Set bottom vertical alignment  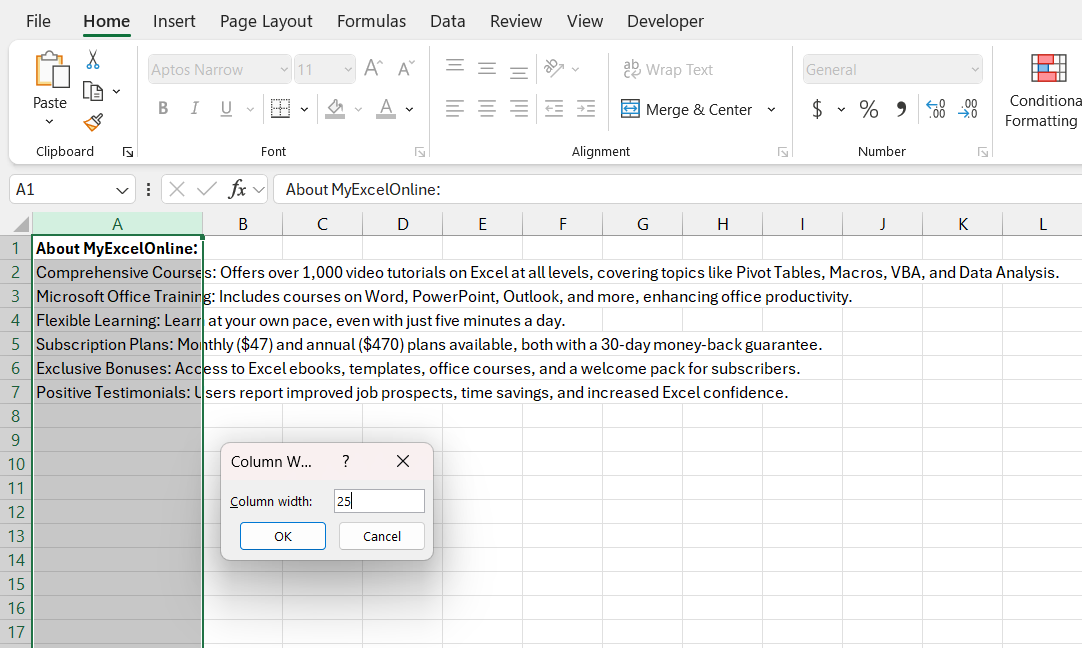click(518, 70)
